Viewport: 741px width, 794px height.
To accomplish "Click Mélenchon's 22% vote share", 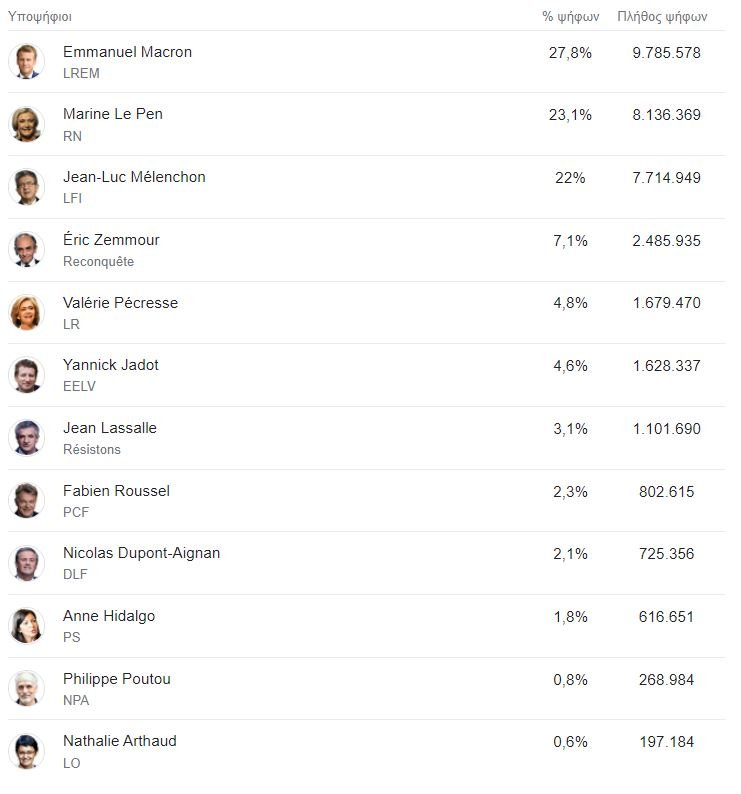I will [x=570, y=178].
